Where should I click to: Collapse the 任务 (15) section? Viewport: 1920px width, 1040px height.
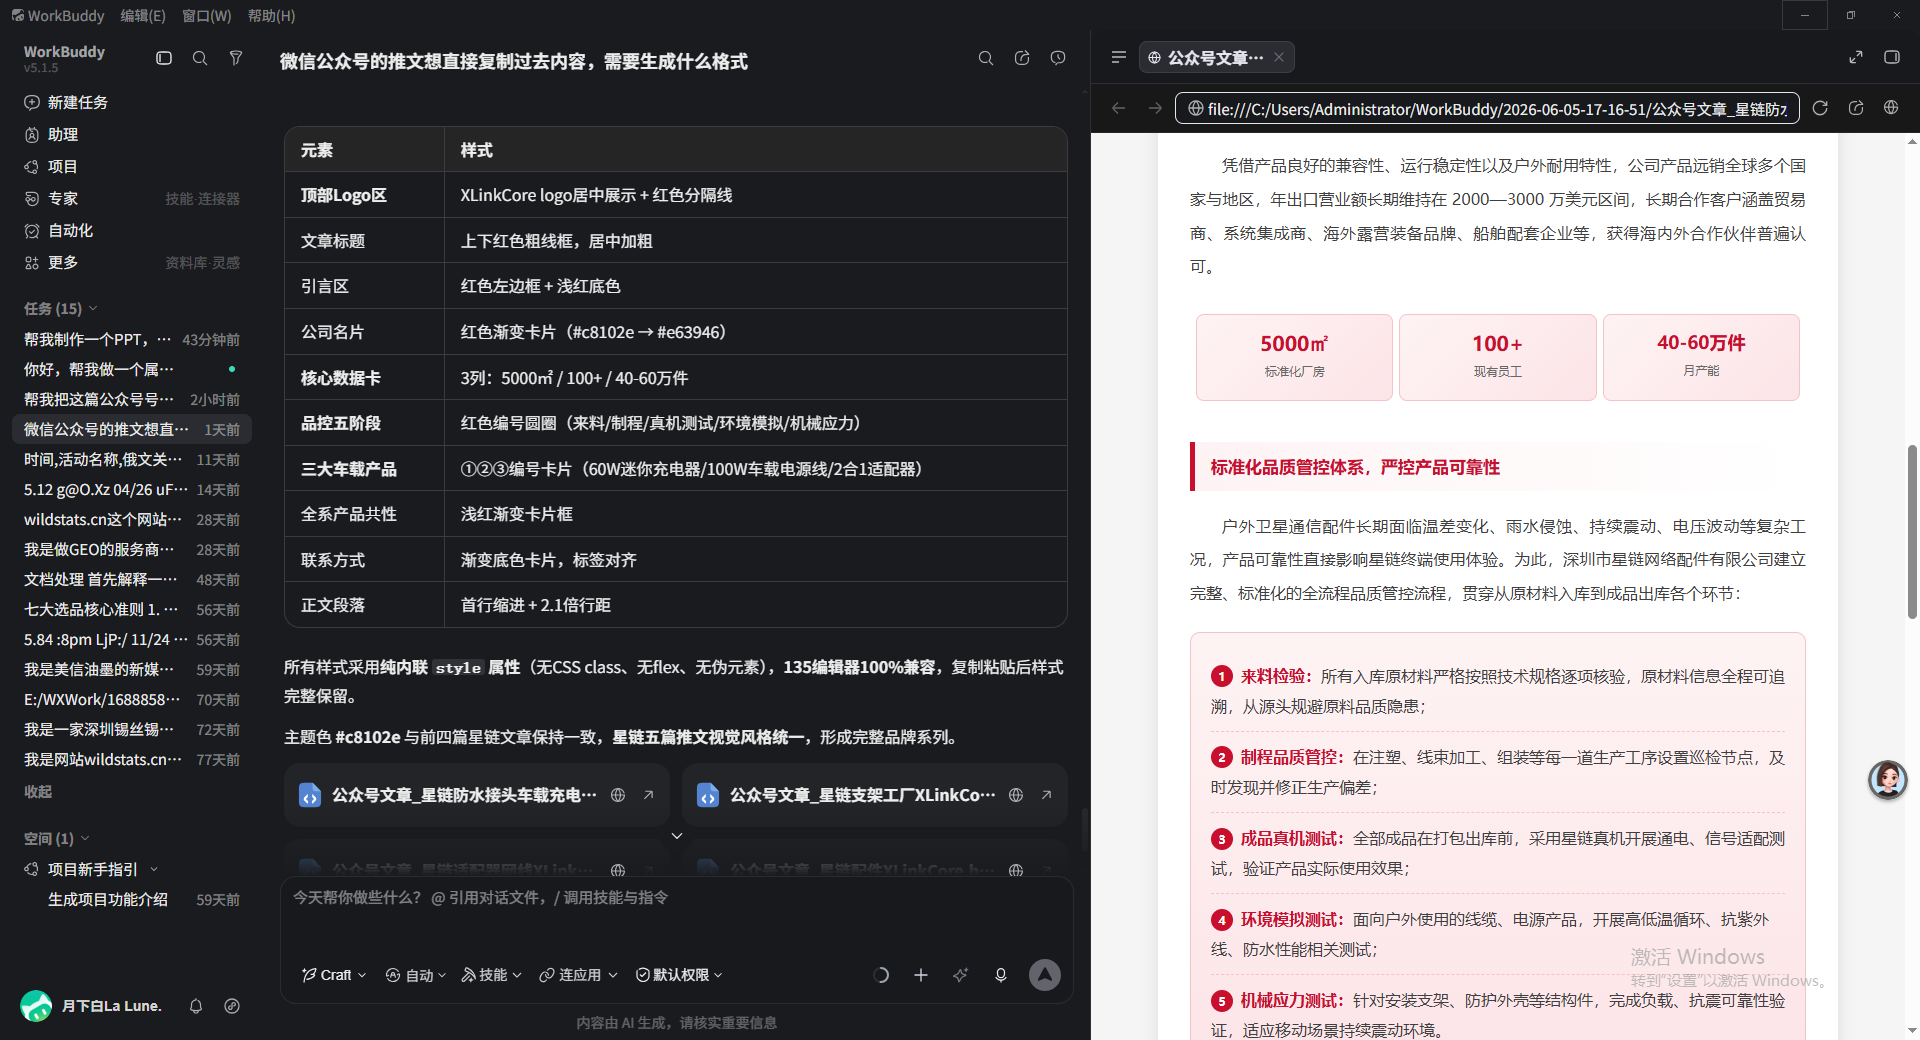coord(61,309)
